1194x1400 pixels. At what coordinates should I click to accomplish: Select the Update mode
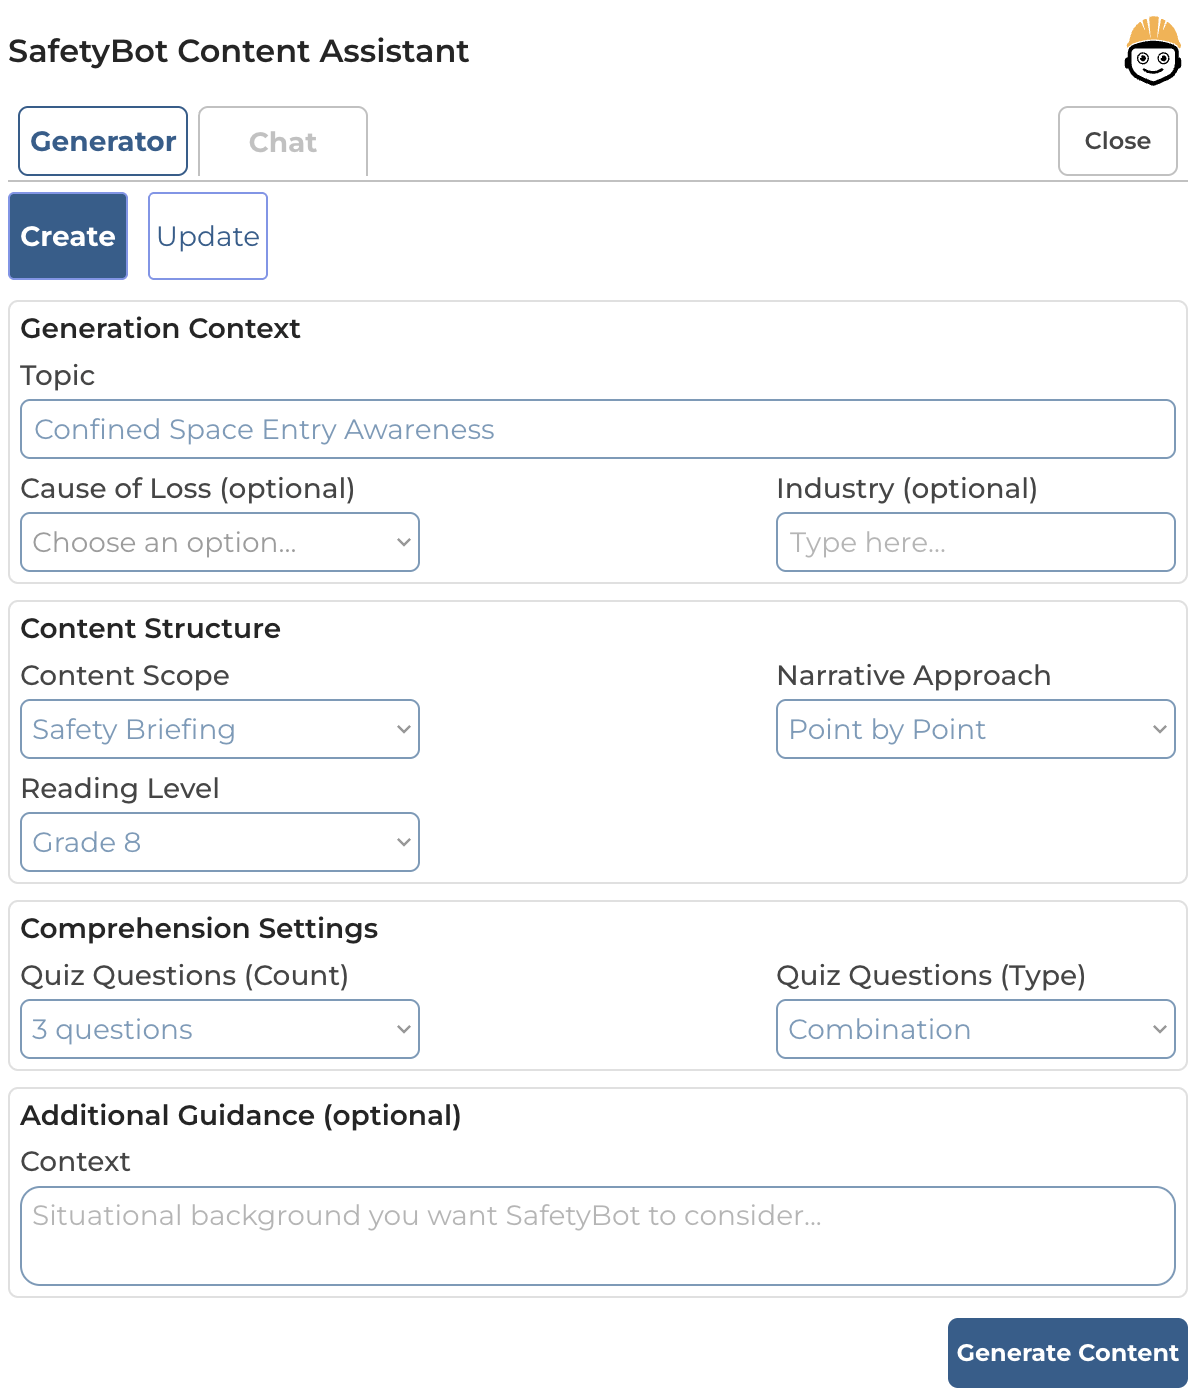(x=207, y=236)
